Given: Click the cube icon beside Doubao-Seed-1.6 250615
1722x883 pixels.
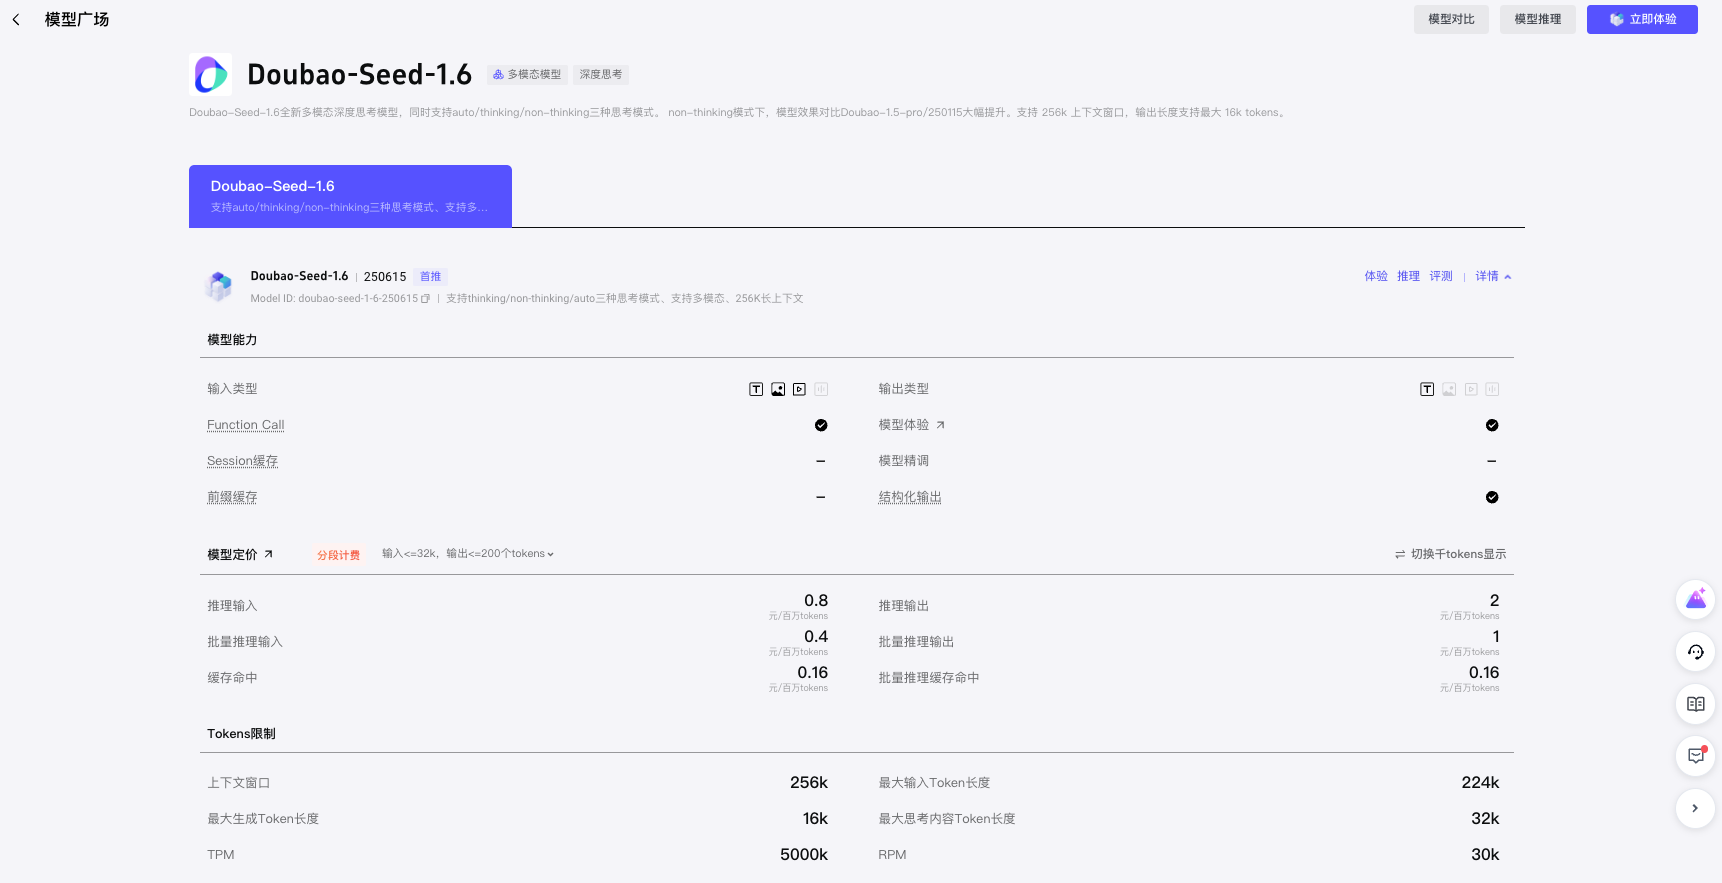Looking at the screenshot, I should (219, 287).
